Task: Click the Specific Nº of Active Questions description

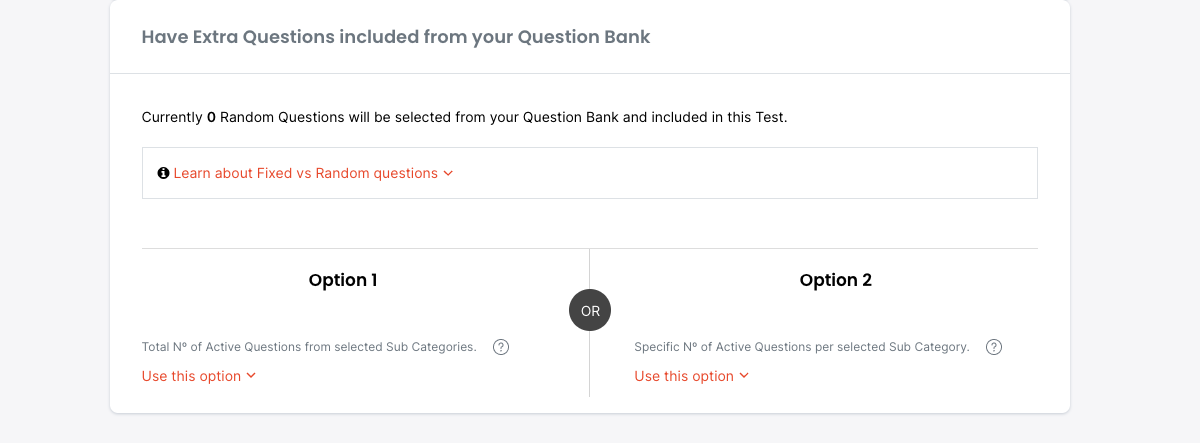Action: 802,347
